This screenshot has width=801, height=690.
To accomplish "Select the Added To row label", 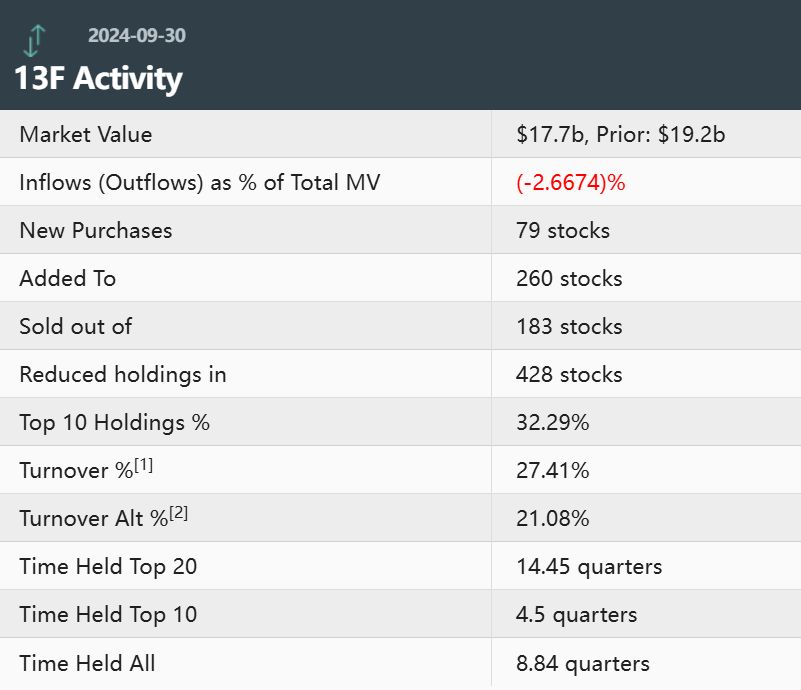I will coord(68,278).
